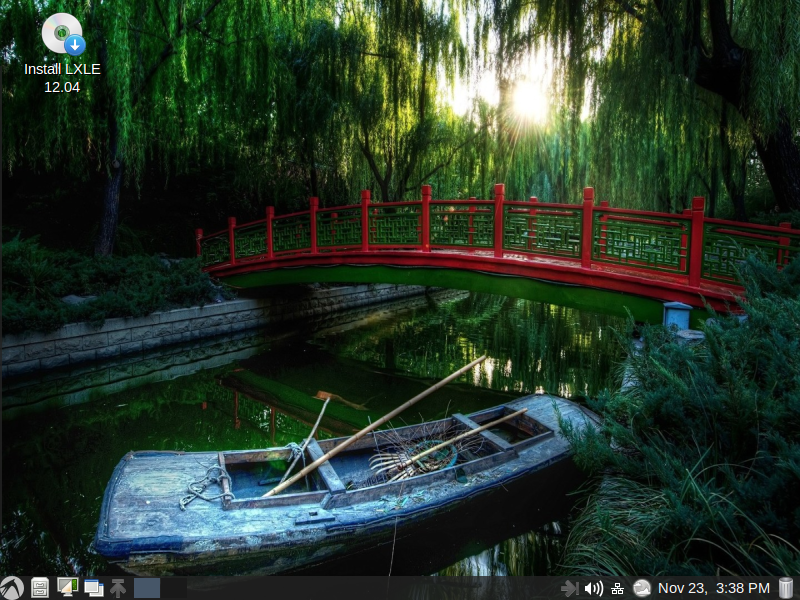The height and width of the screenshot is (600, 800).
Task: Select the blue workspace pager box
Action: (147, 588)
